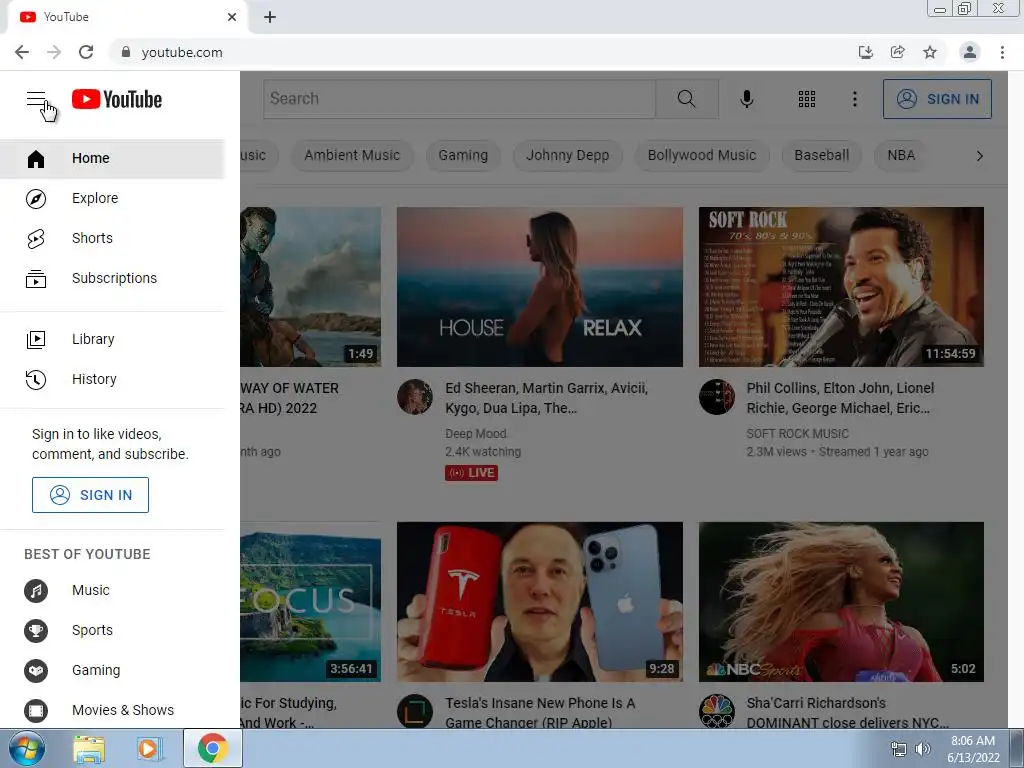This screenshot has width=1024, height=768.
Task: Select the Baseball filter chip
Action: (x=822, y=155)
